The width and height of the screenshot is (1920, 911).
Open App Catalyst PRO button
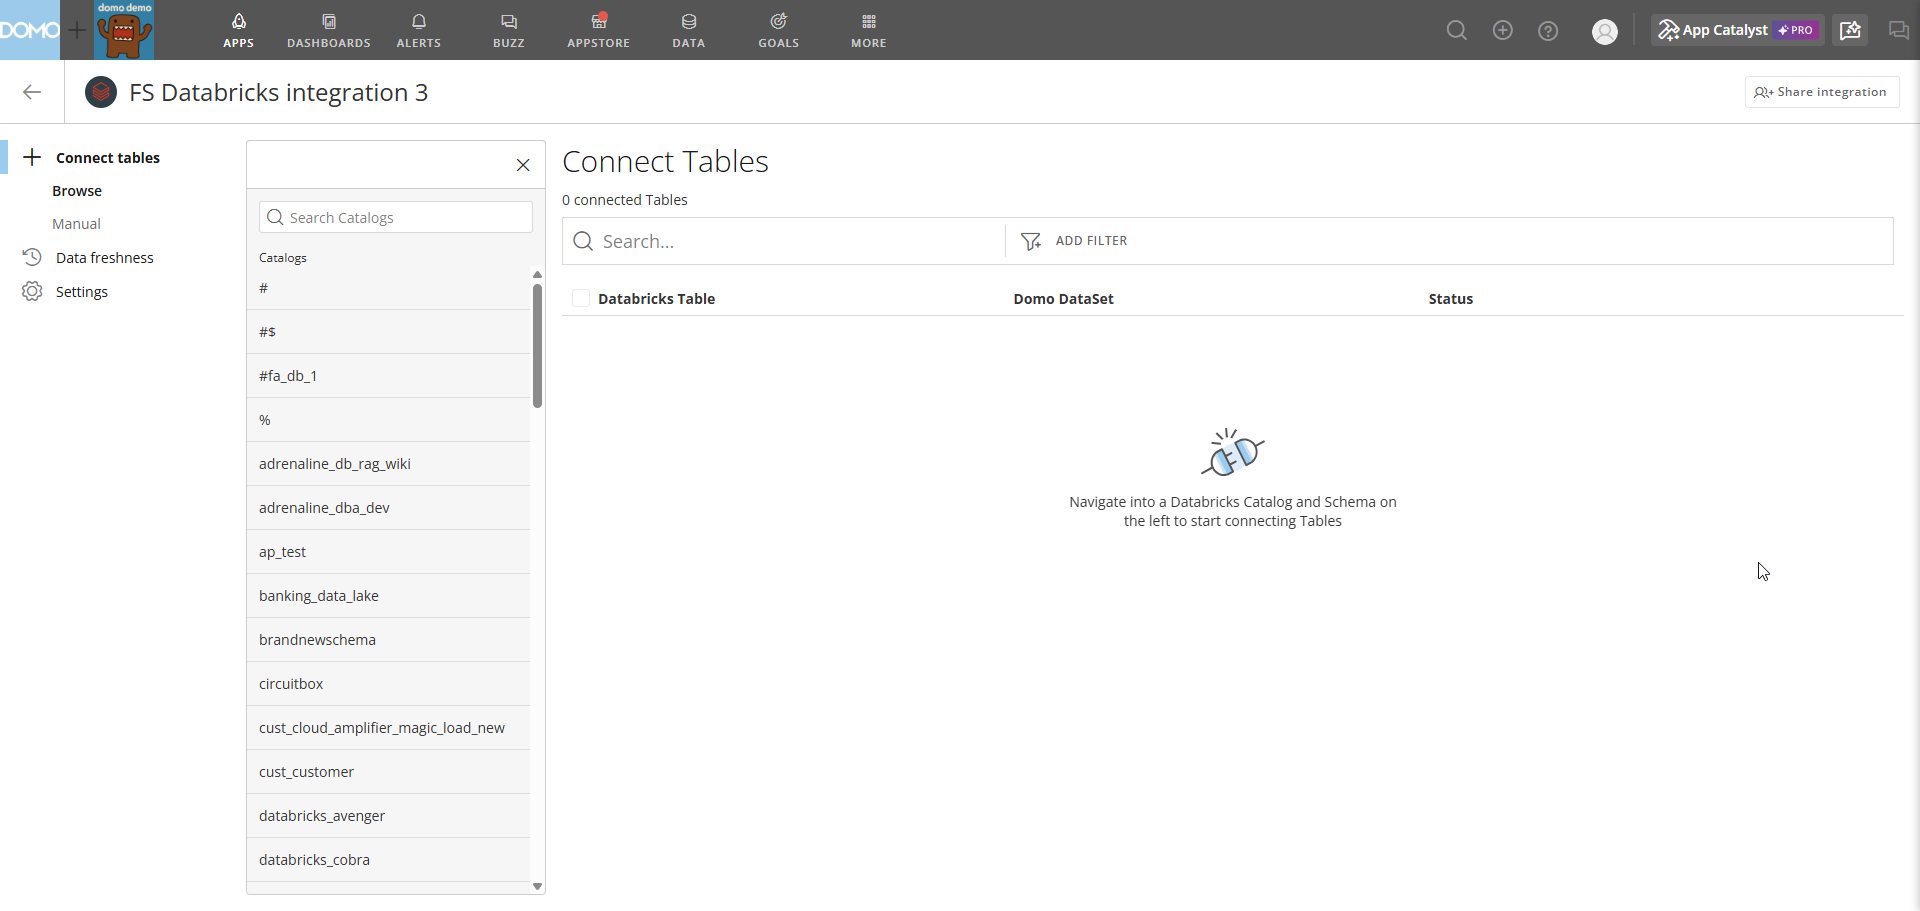(x=1738, y=31)
